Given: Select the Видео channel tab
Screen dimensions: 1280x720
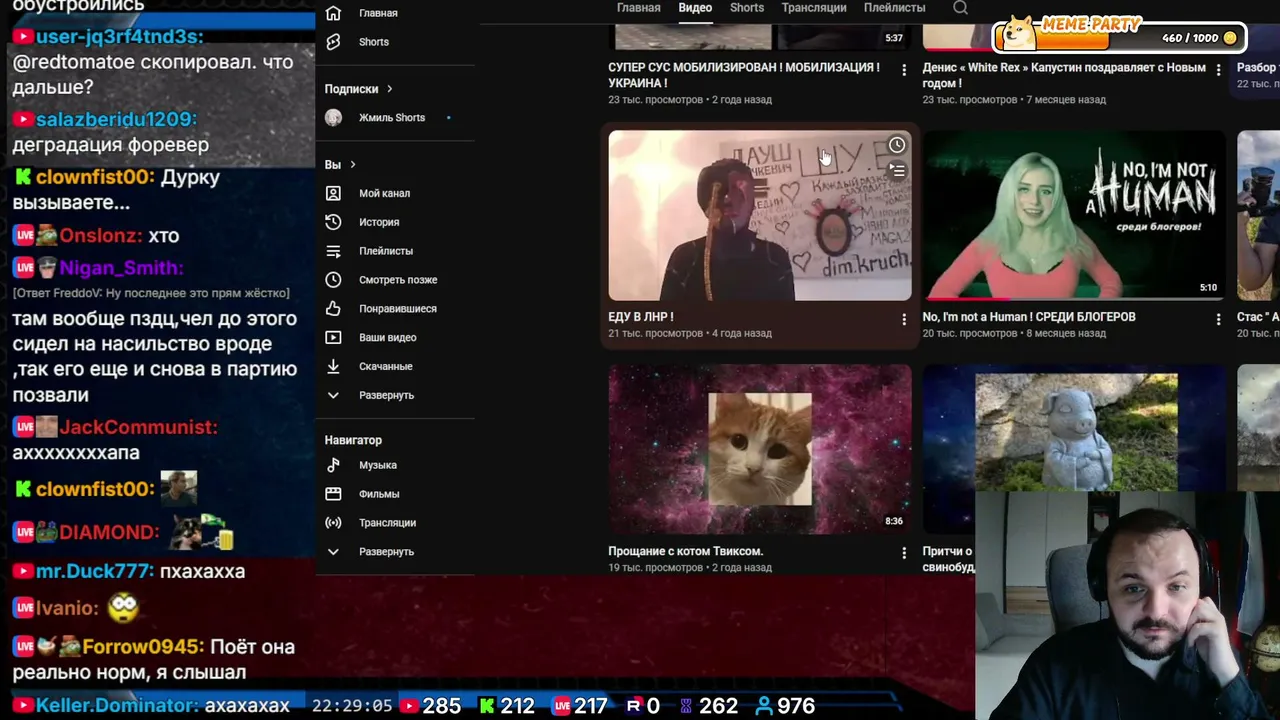Looking at the screenshot, I should pyautogui.click(x=695, y=8).
